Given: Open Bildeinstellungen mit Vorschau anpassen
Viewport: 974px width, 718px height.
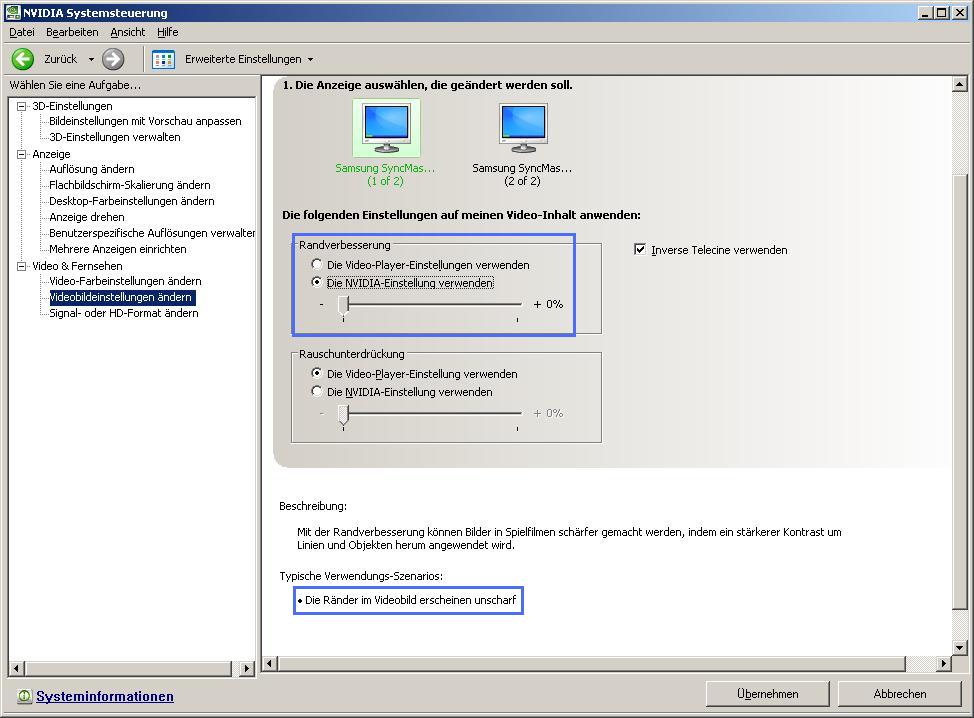Looking at the screenshot, I should pos(145,121).
